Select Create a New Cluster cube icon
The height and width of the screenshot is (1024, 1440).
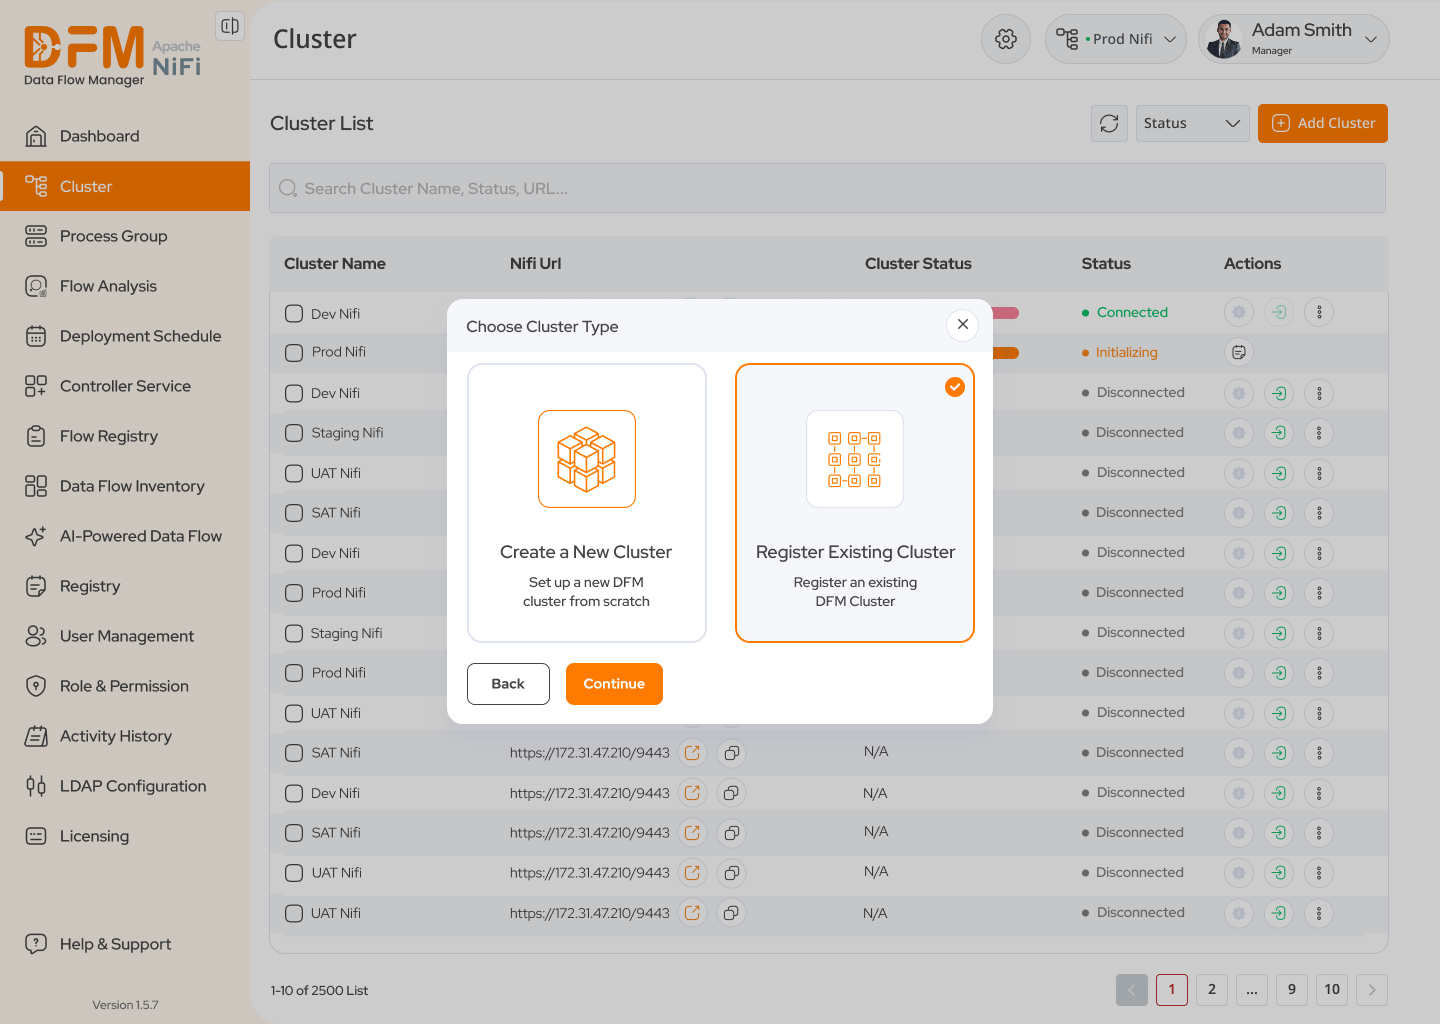click(587, 459)
